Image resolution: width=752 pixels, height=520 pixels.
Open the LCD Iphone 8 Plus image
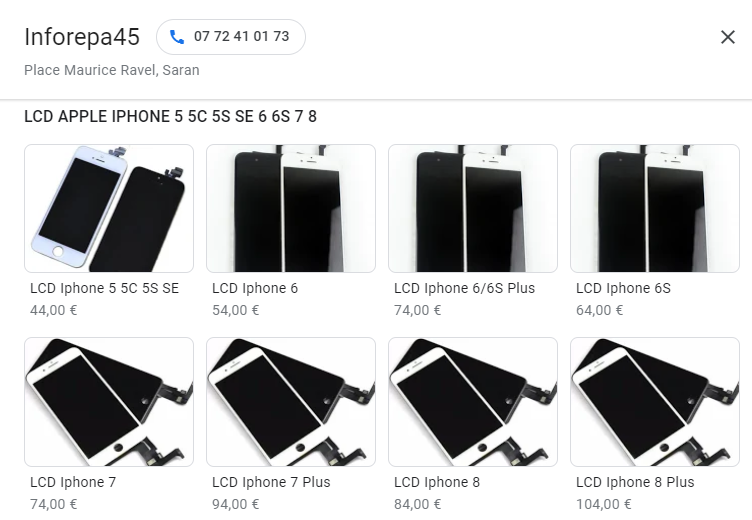click(655, 402)
